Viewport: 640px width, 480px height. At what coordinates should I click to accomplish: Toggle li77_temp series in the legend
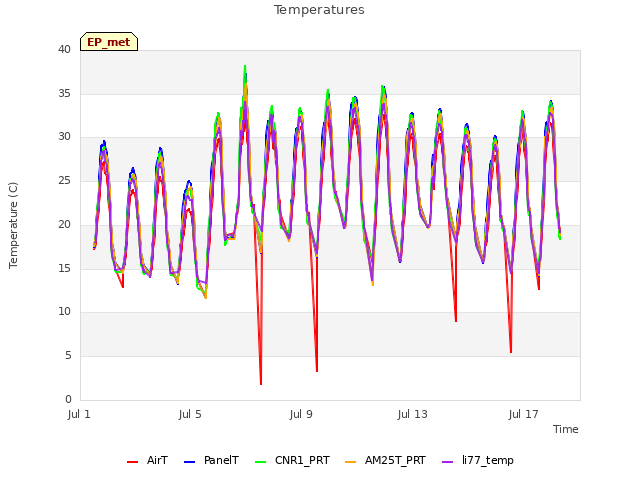478,461
